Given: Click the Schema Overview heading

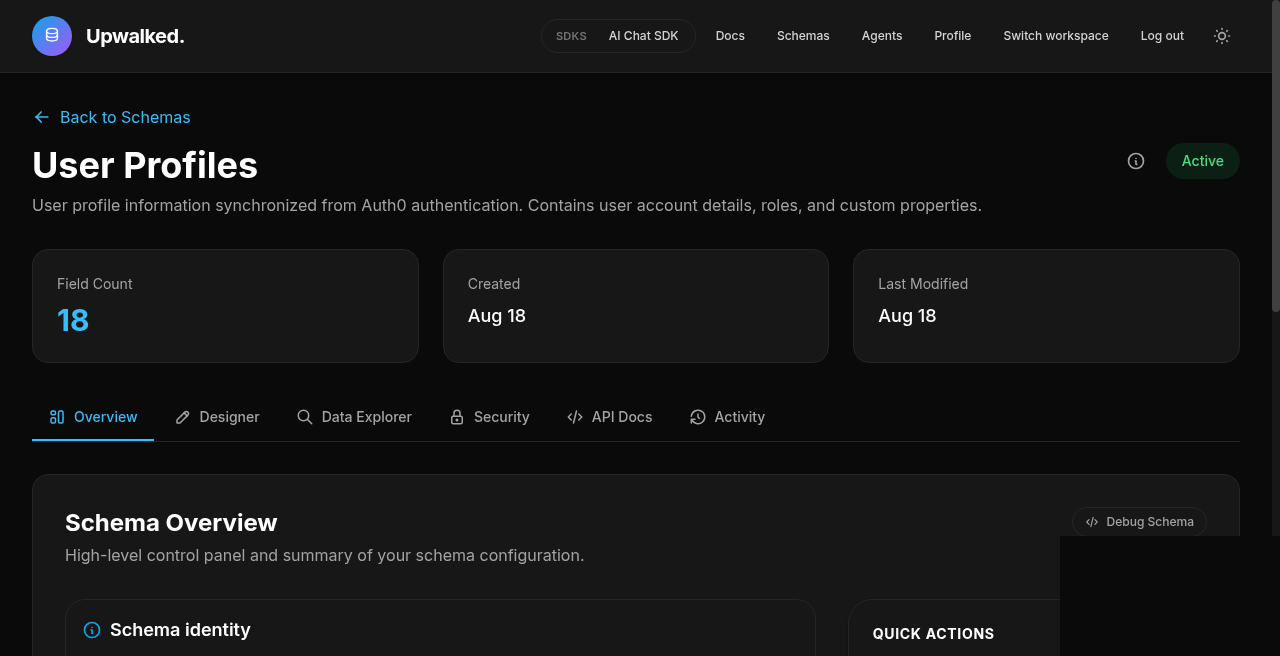Looking at the screenshot, I should 171,523.
